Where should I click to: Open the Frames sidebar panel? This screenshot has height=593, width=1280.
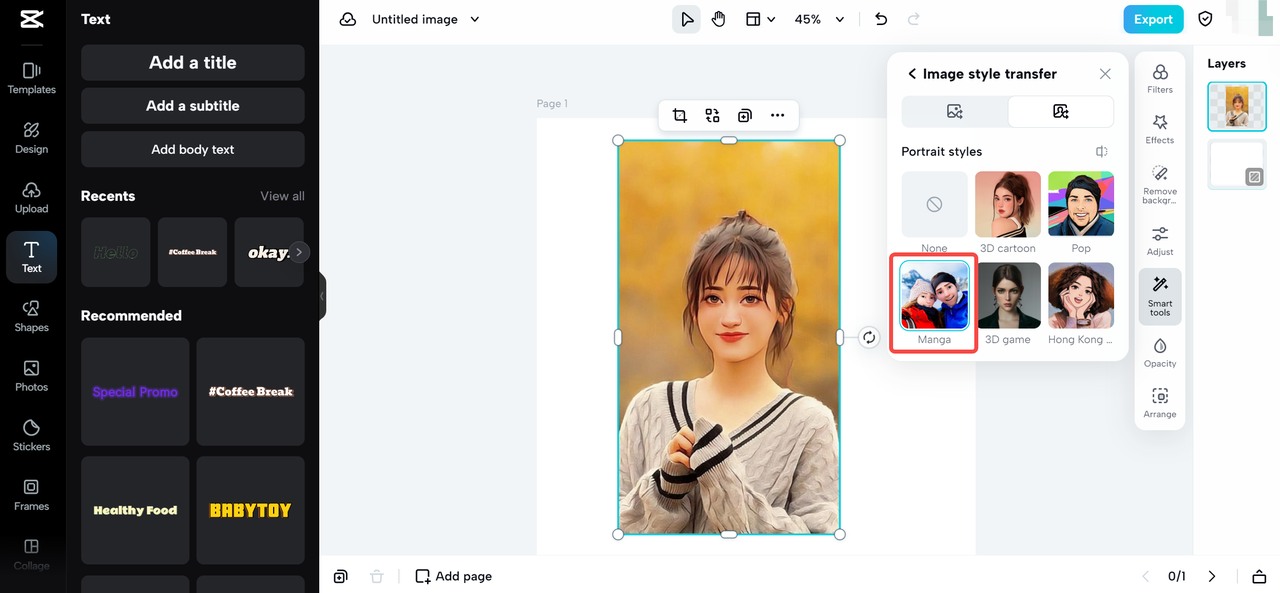[32, 495]
